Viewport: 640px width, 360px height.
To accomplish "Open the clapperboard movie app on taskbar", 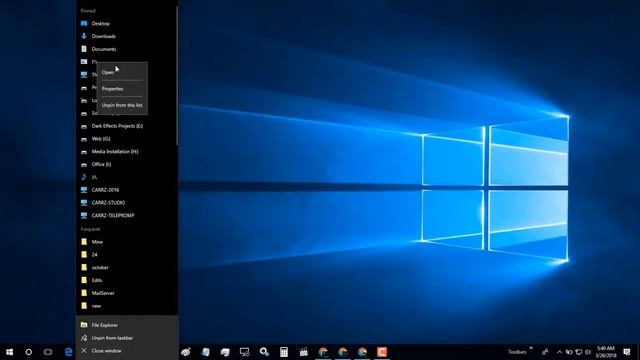I will point(303,351).
